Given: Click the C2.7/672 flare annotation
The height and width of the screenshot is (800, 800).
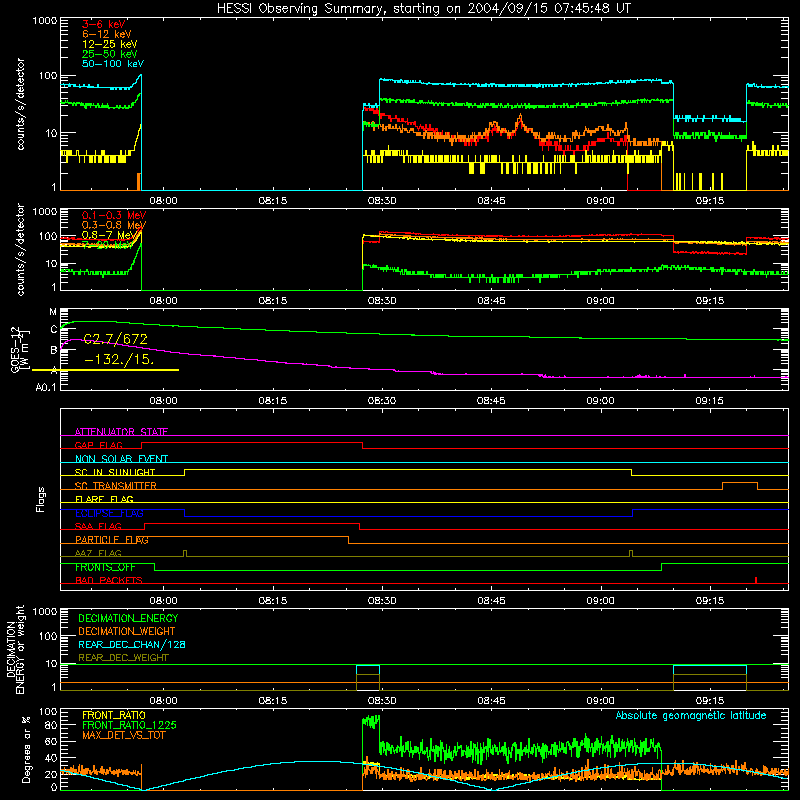Looking at the screenshot, I should 115,339.
